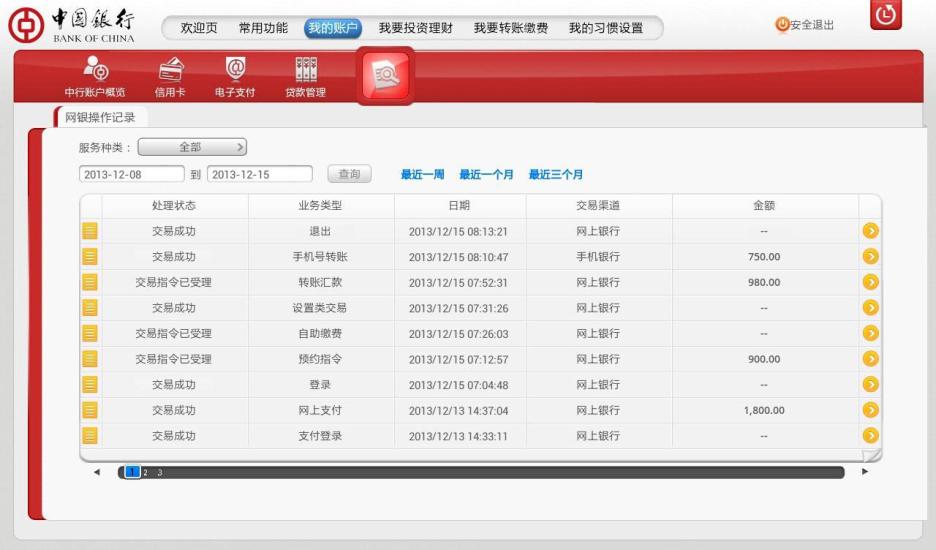Select the 我要投资理财 menu item
This screenshot has height=550, width=936.
click(415, 28)
